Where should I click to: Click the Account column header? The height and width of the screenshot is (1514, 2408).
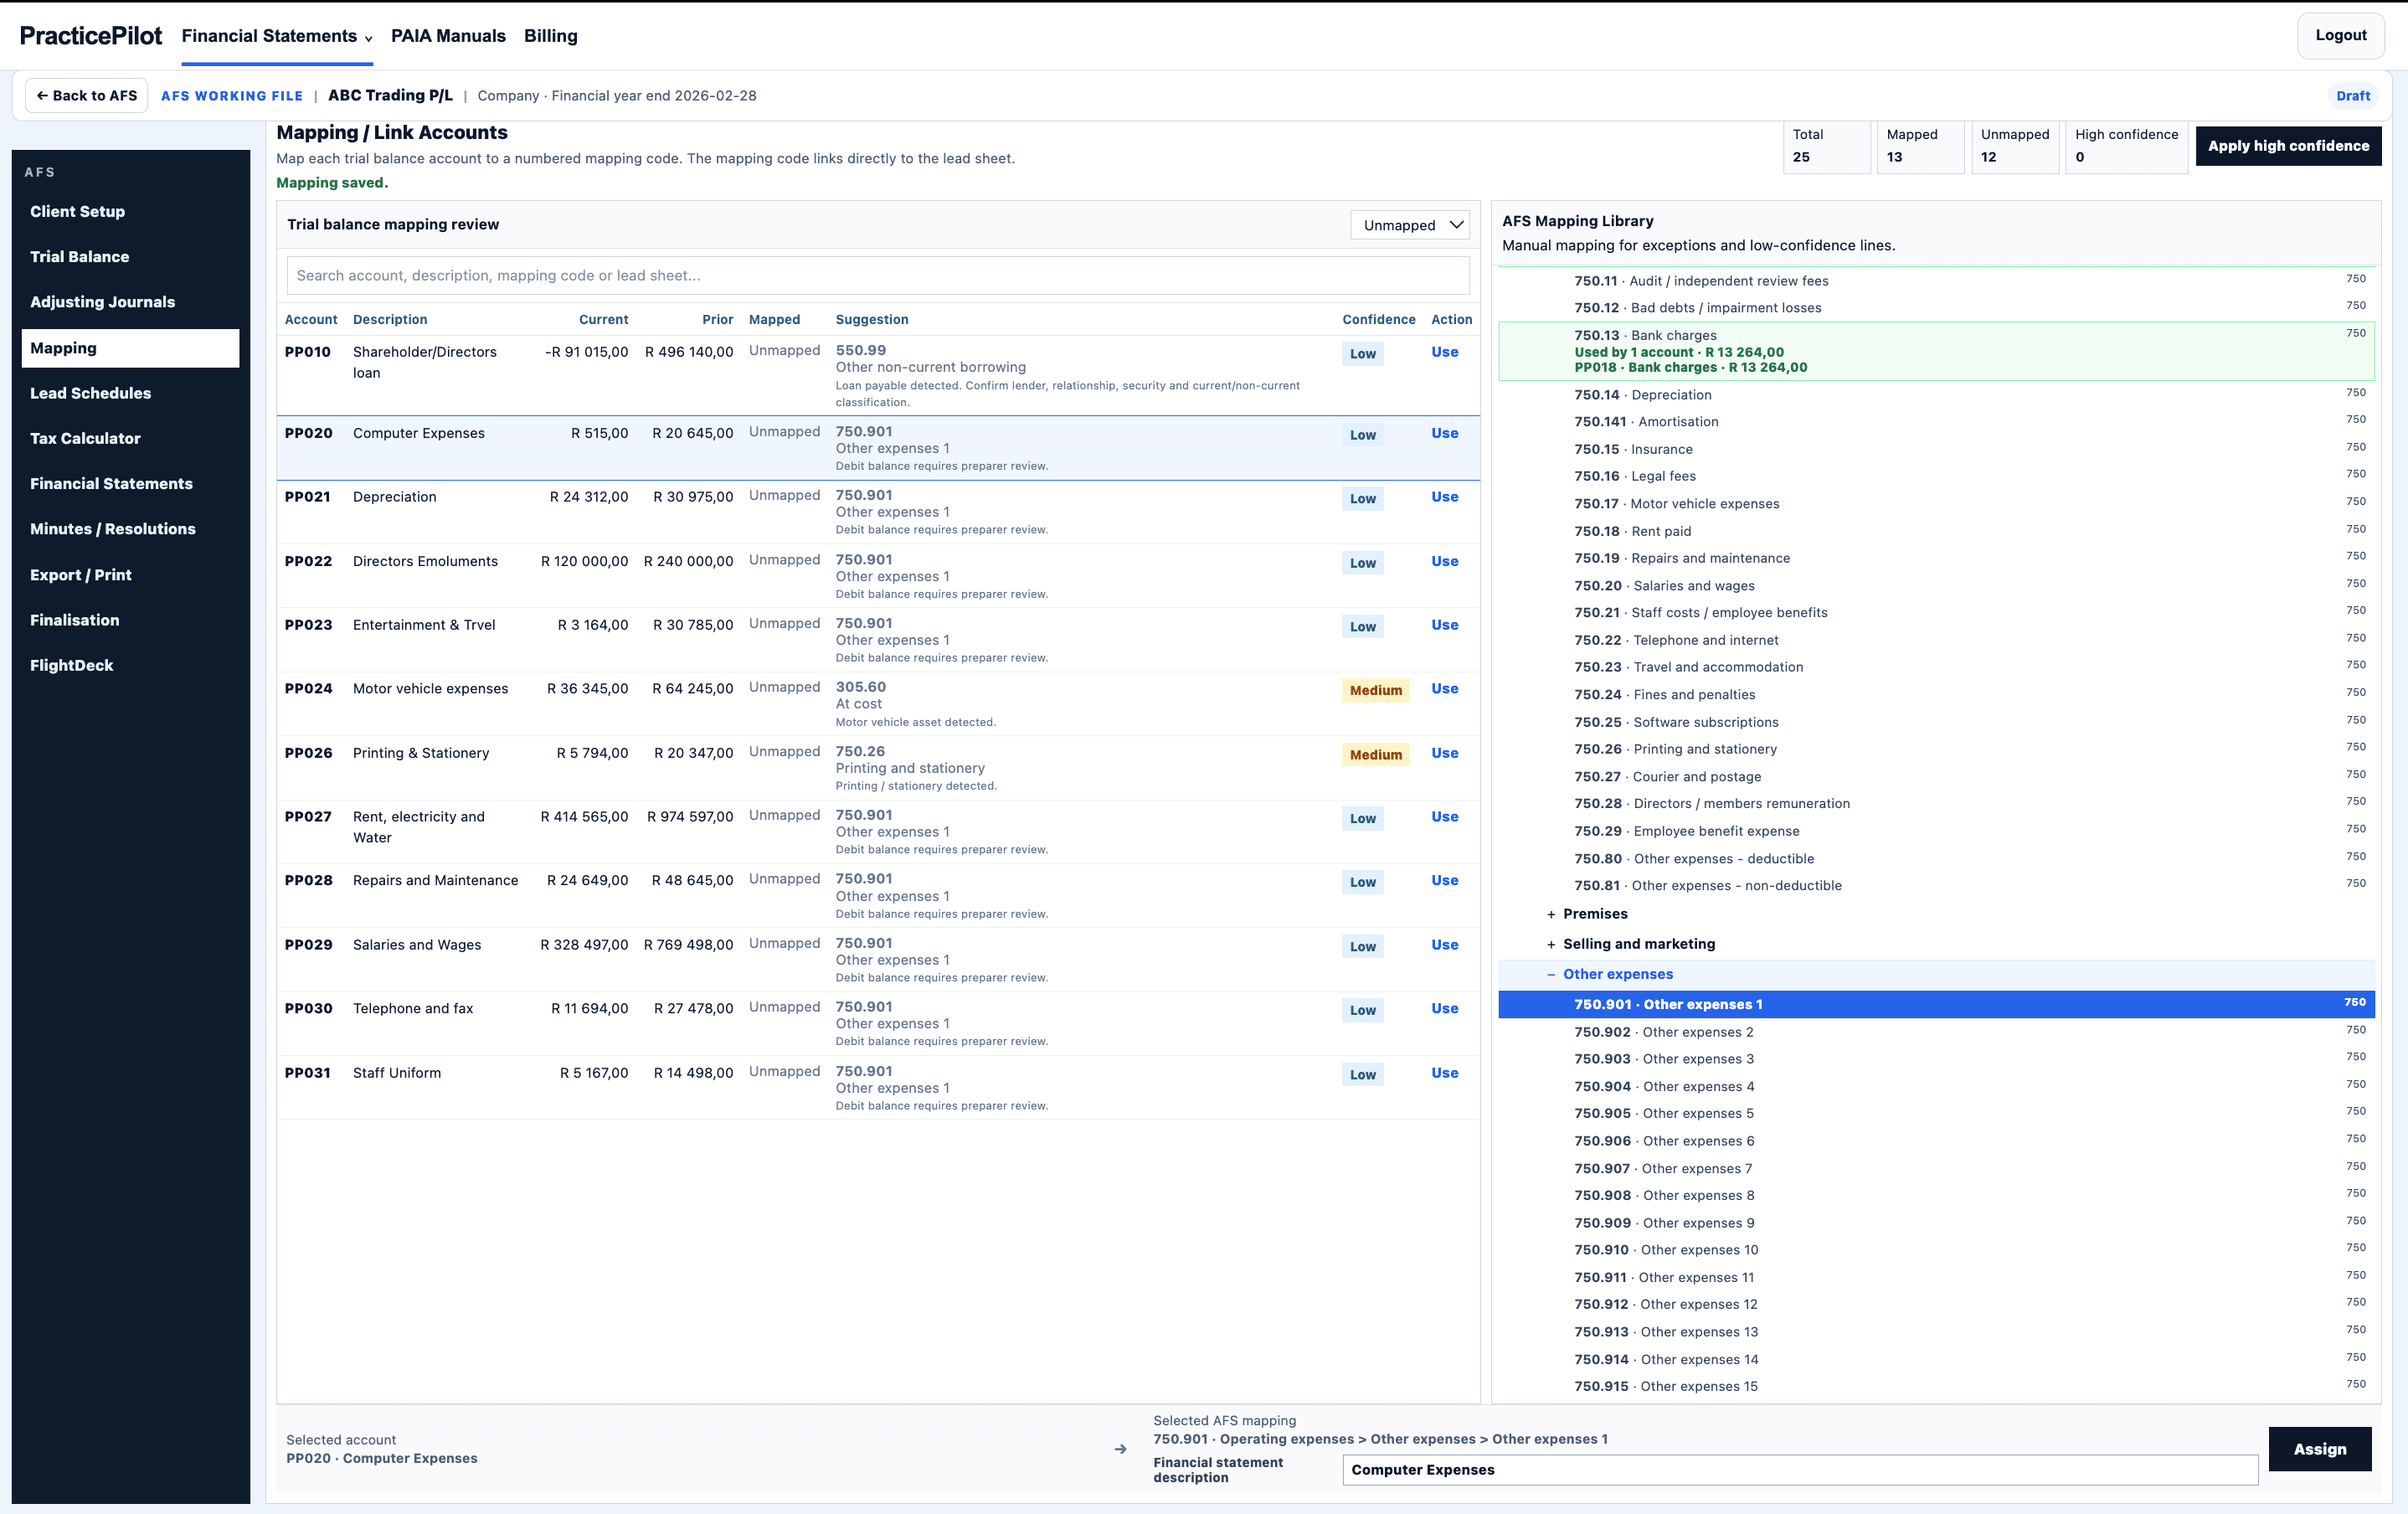coord(311,320)
